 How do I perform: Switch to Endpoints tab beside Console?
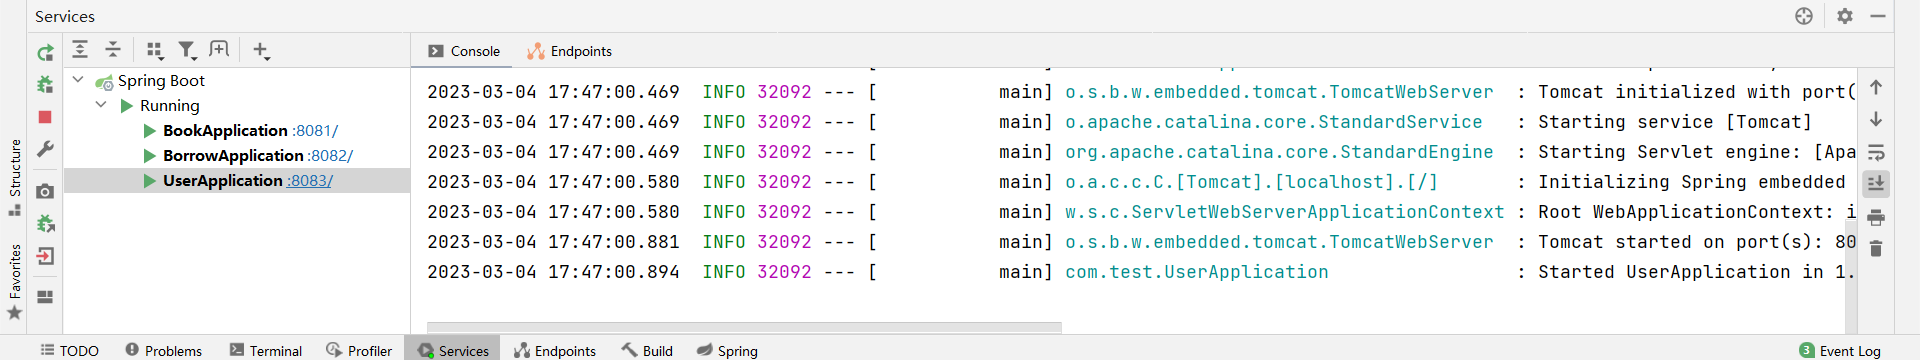click(x=570, y=51)
